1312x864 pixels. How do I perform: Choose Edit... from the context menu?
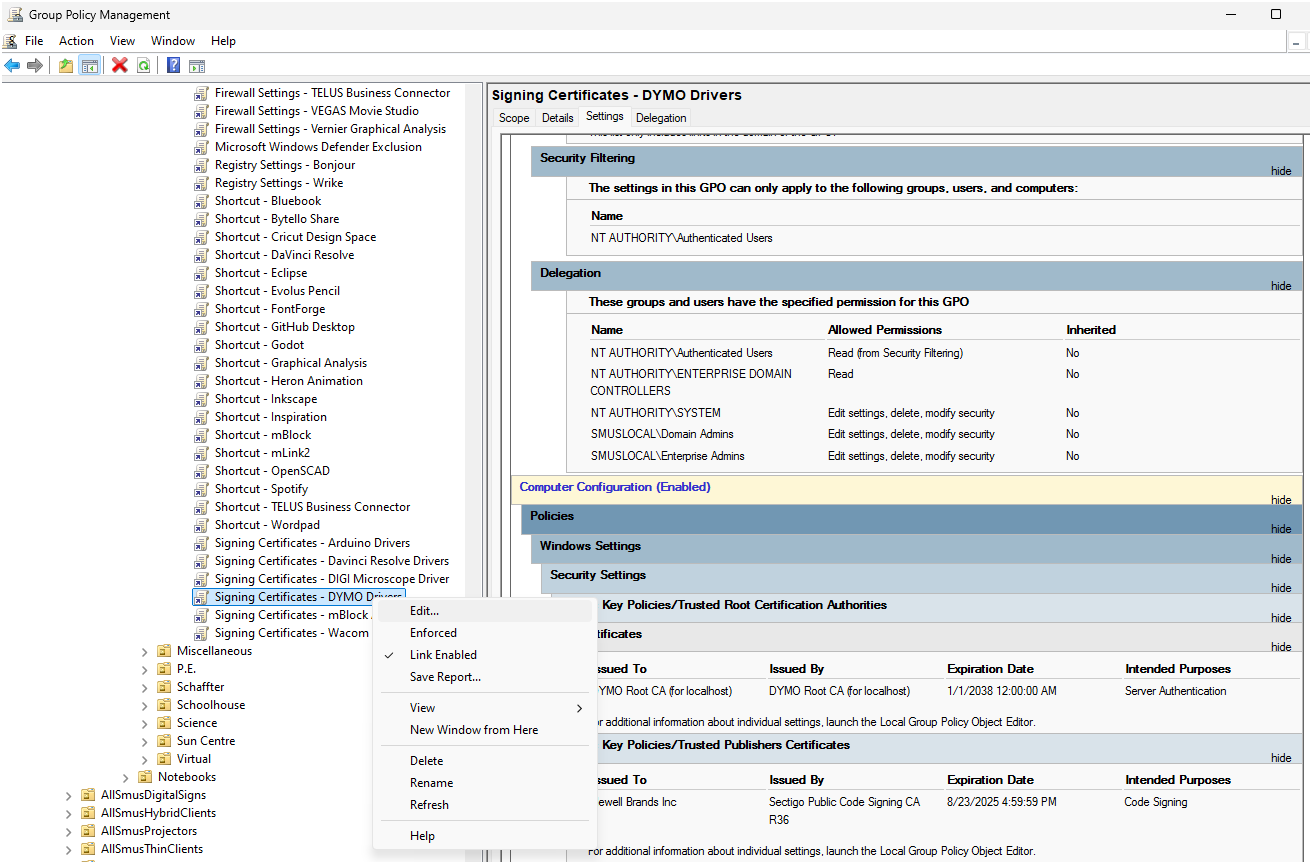424,611
